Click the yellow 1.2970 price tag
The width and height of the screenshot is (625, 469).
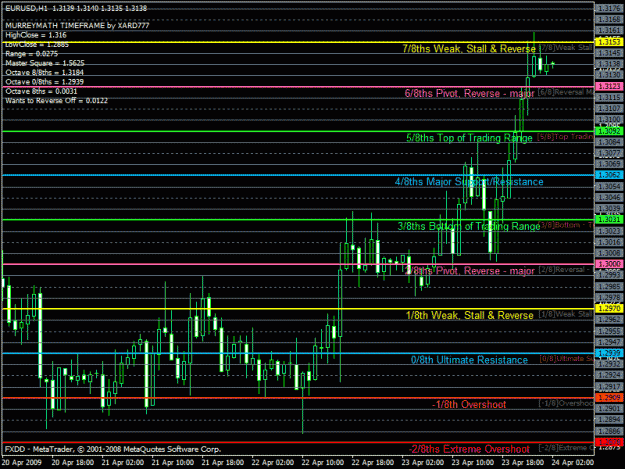tap(609, 309)
